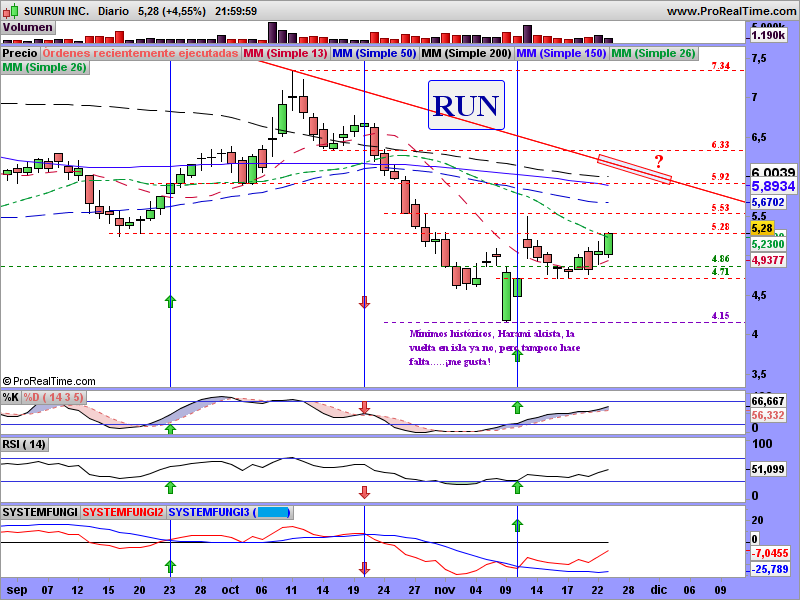Click the 1.190k volume value tag
Image resolution: width=800 pixels, height=600 pixels.
click(768, 35)
